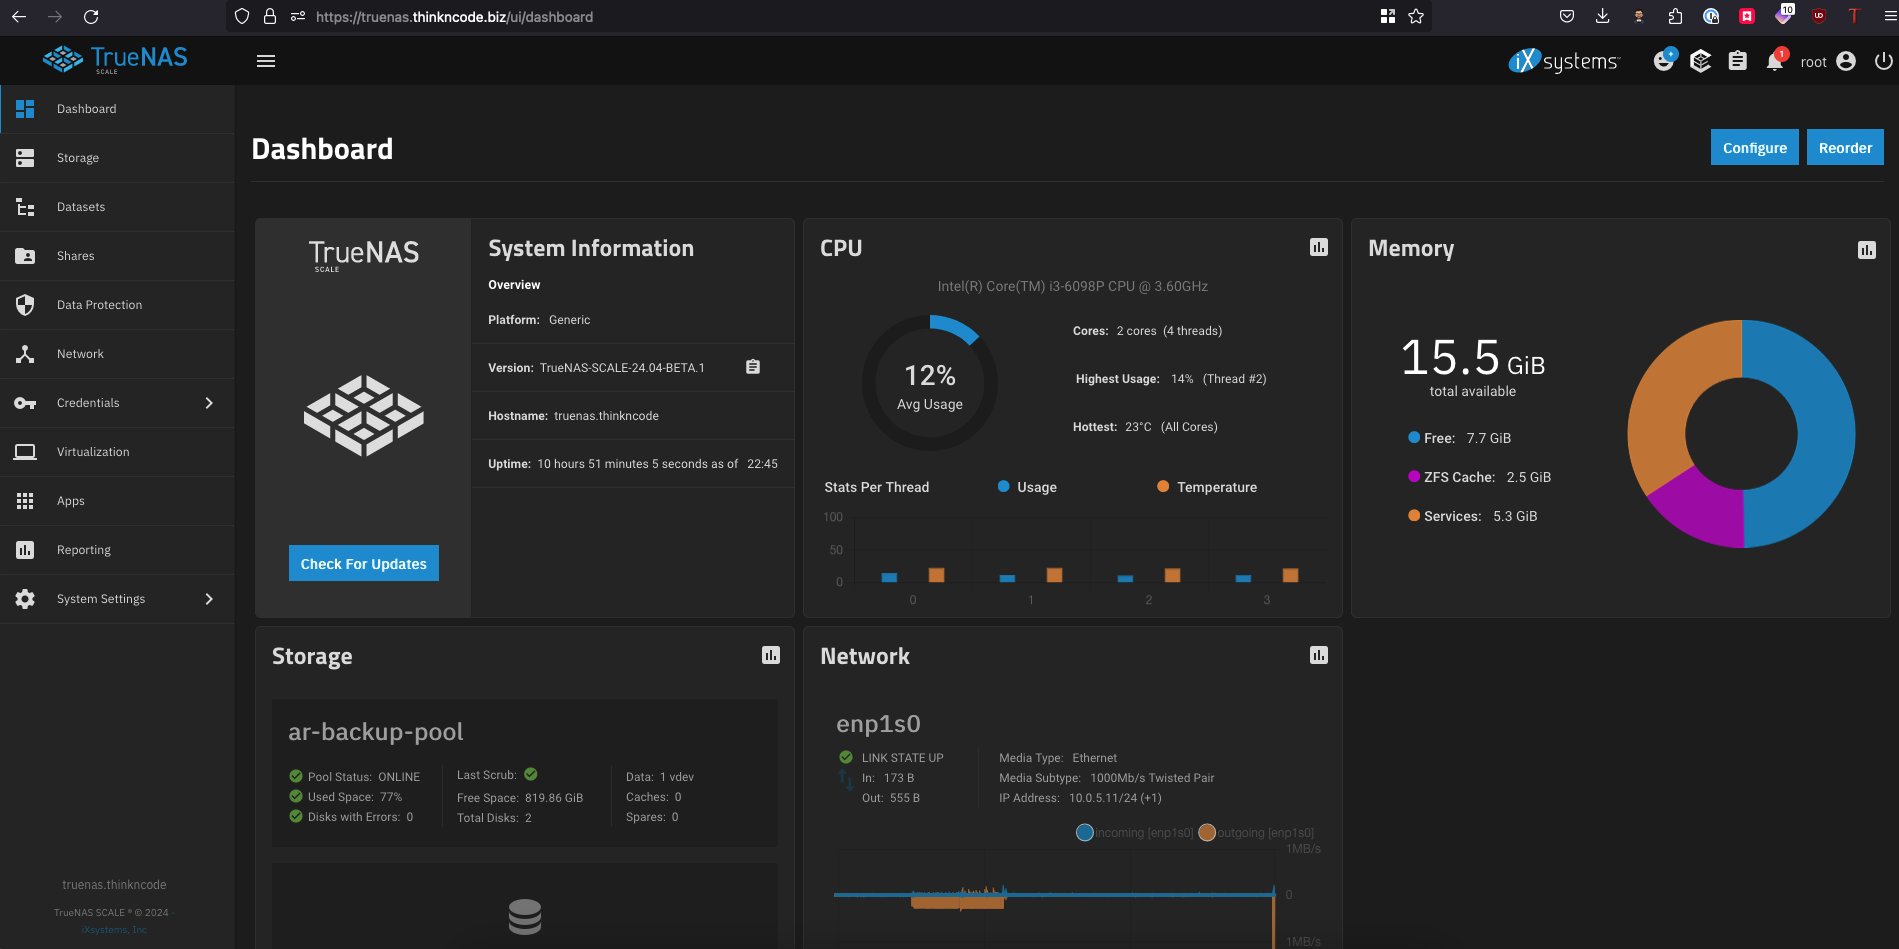1899x949 pixels.
Task: Click Check For Updates button
Action: [x=364, y=563]
